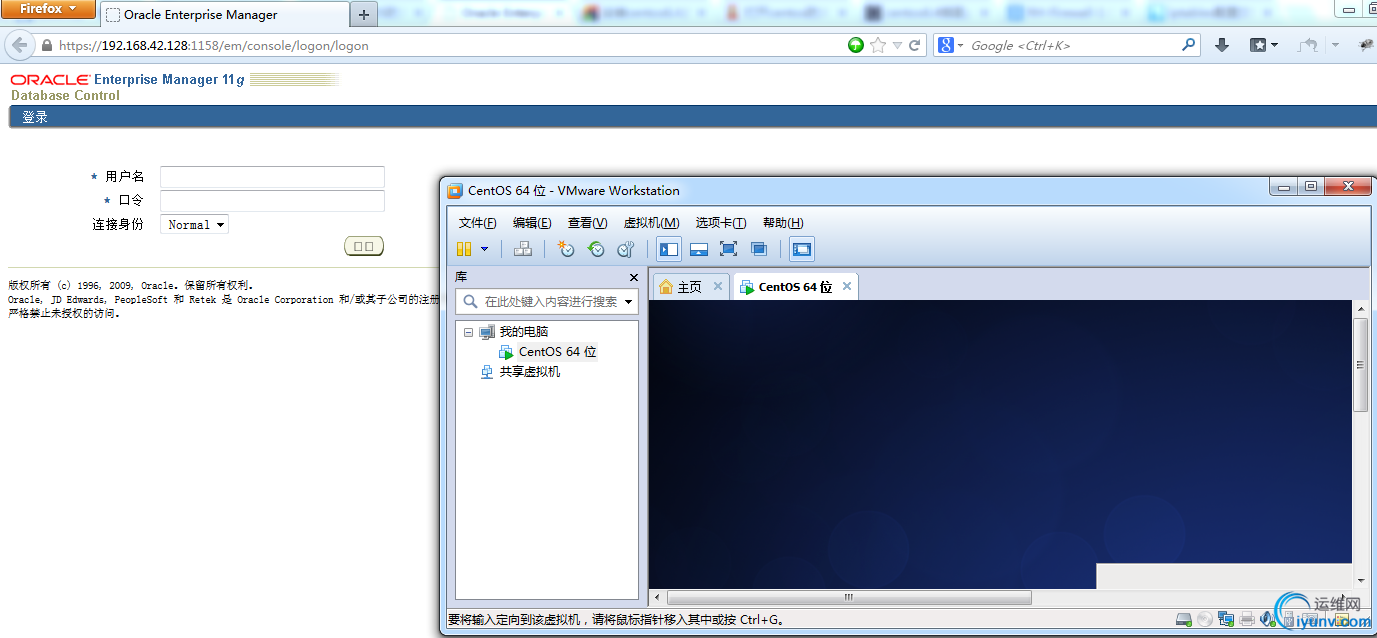This screenshot has height=638, width=1377.
Task: Pause the VM with the suspend icon
Action: point(464,249)
